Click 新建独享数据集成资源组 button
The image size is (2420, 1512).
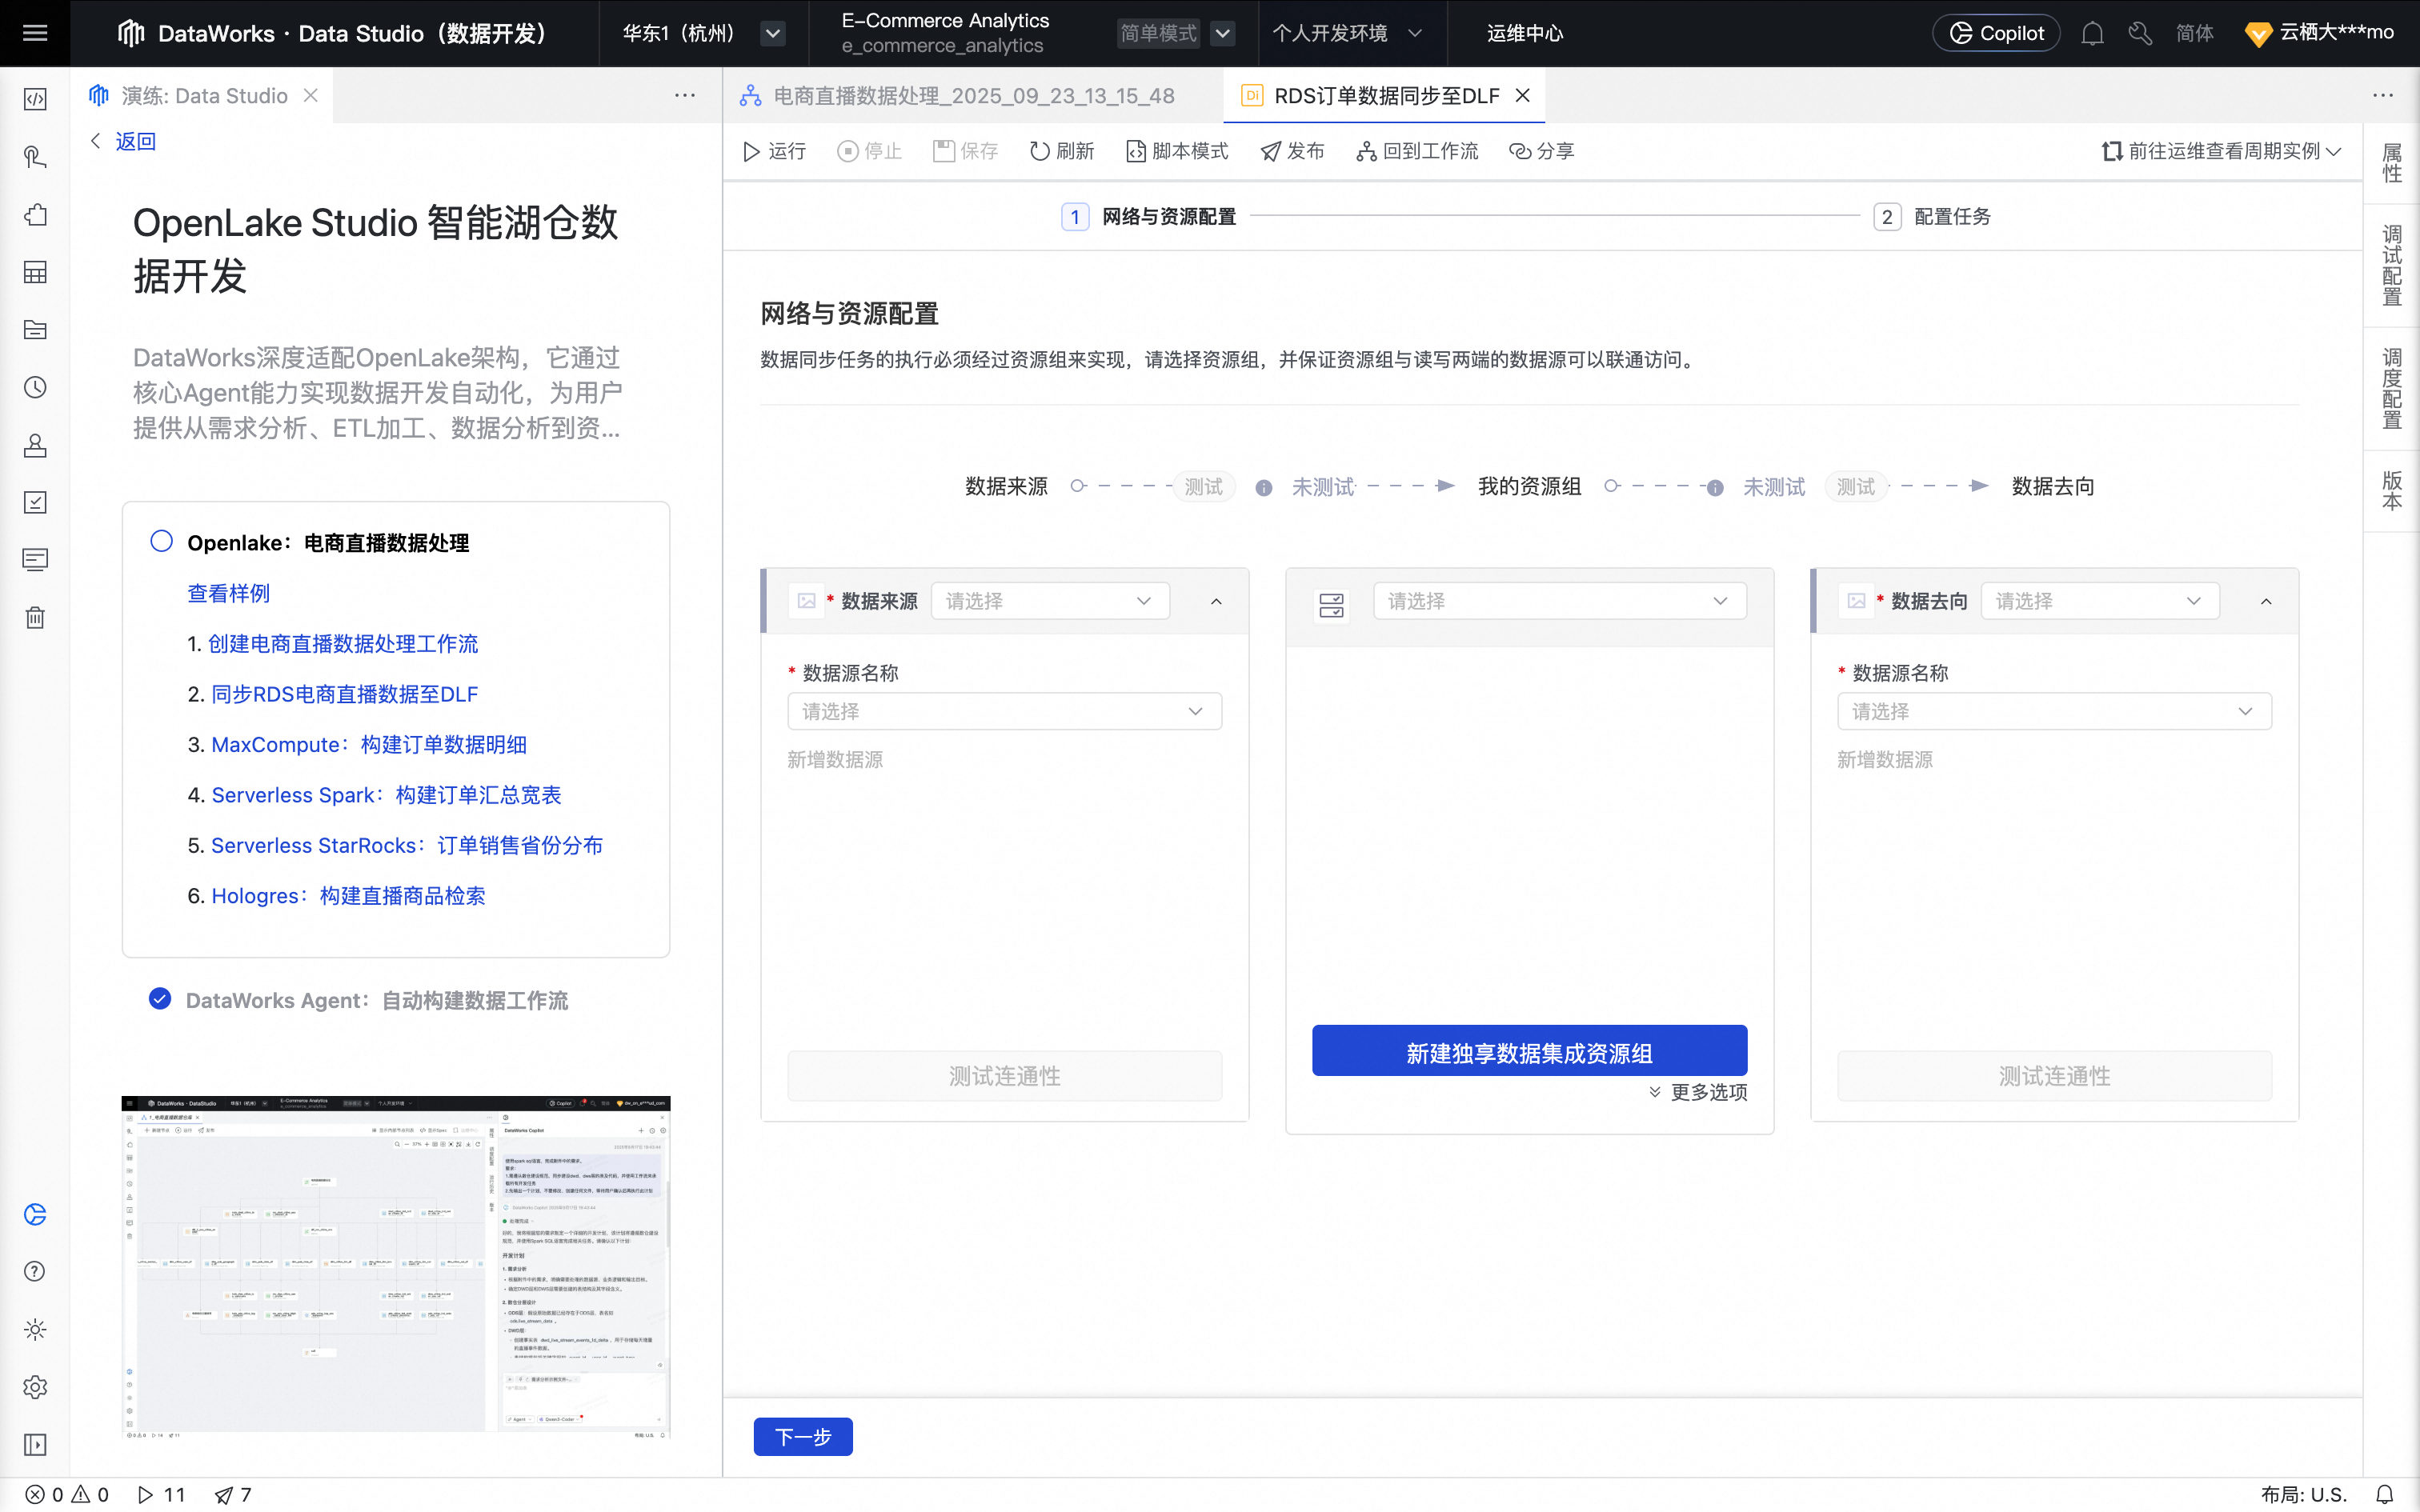coord(1529,1052)
